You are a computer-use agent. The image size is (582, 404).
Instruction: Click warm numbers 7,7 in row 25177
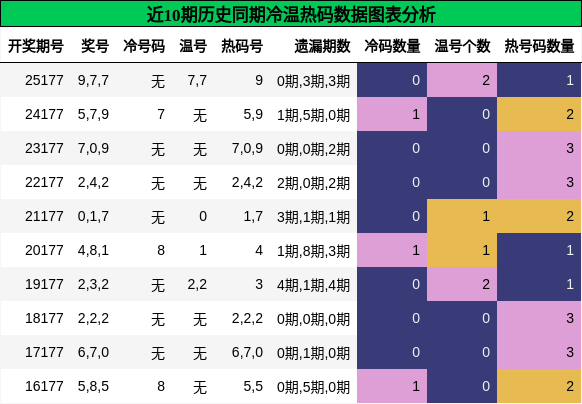(197, 80)
